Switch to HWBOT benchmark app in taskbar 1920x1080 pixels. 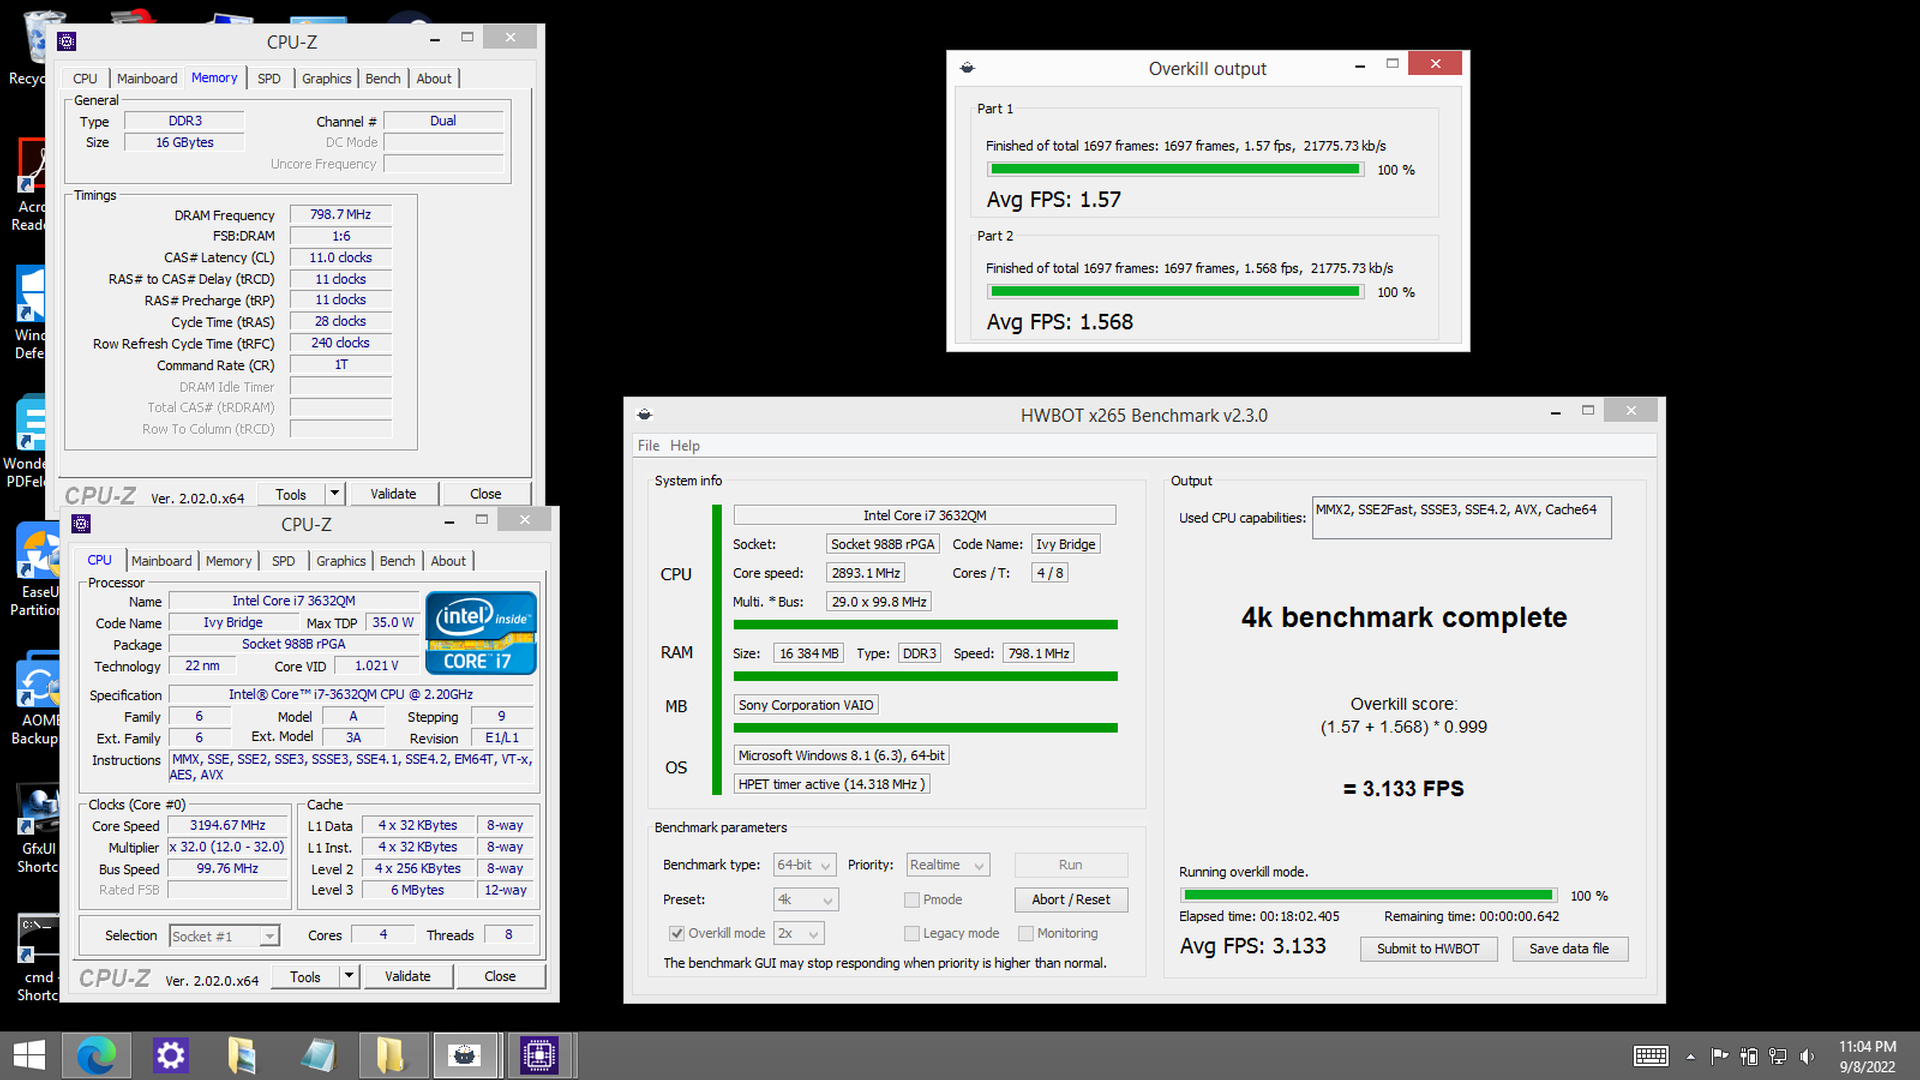coord(465,1055)
